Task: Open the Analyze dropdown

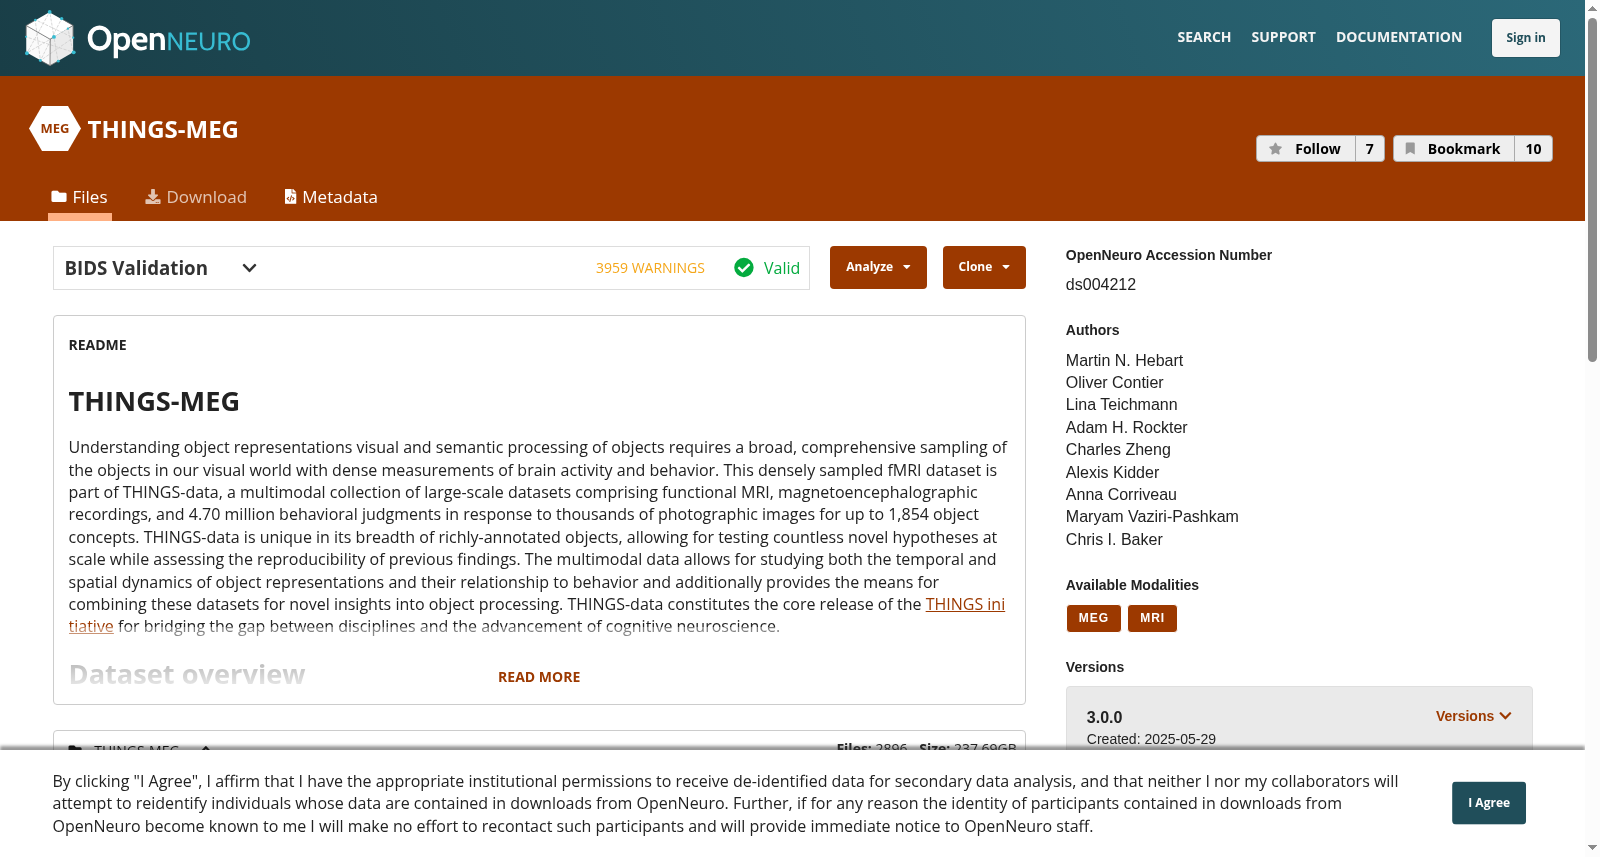Action: point(878,267)
